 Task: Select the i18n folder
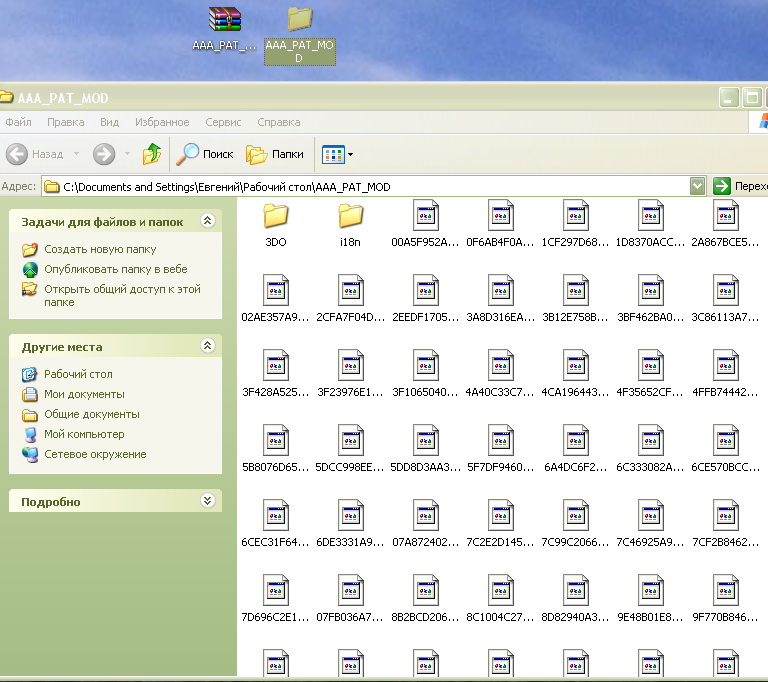click(x=350, y=216)
